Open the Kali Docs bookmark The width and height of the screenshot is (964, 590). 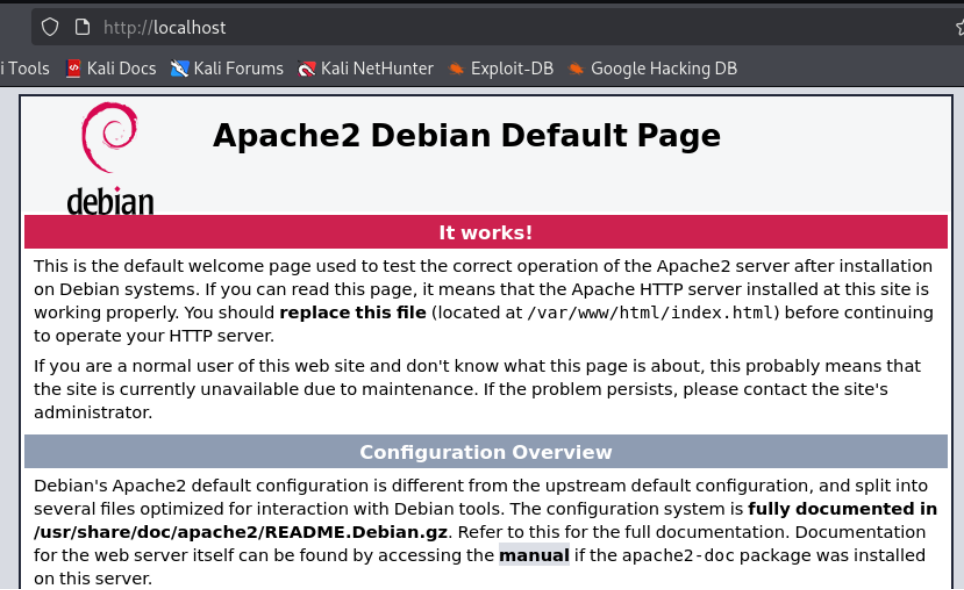(x=111, y=68)
